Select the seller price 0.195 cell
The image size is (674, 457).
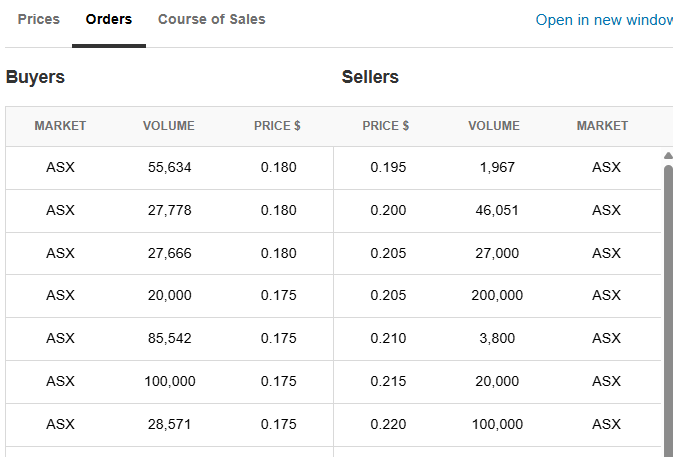click(388, 168)
